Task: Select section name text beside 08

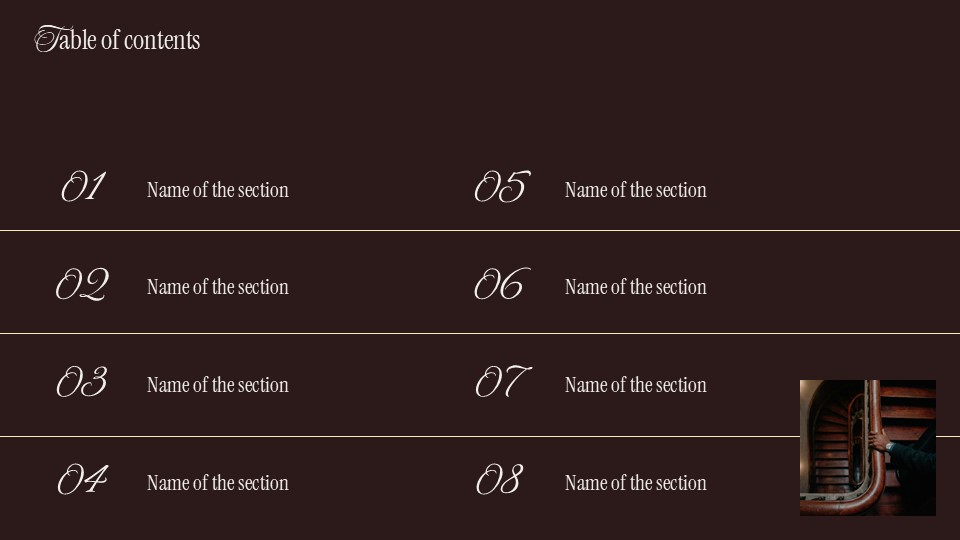Action: tap(635, 483)
